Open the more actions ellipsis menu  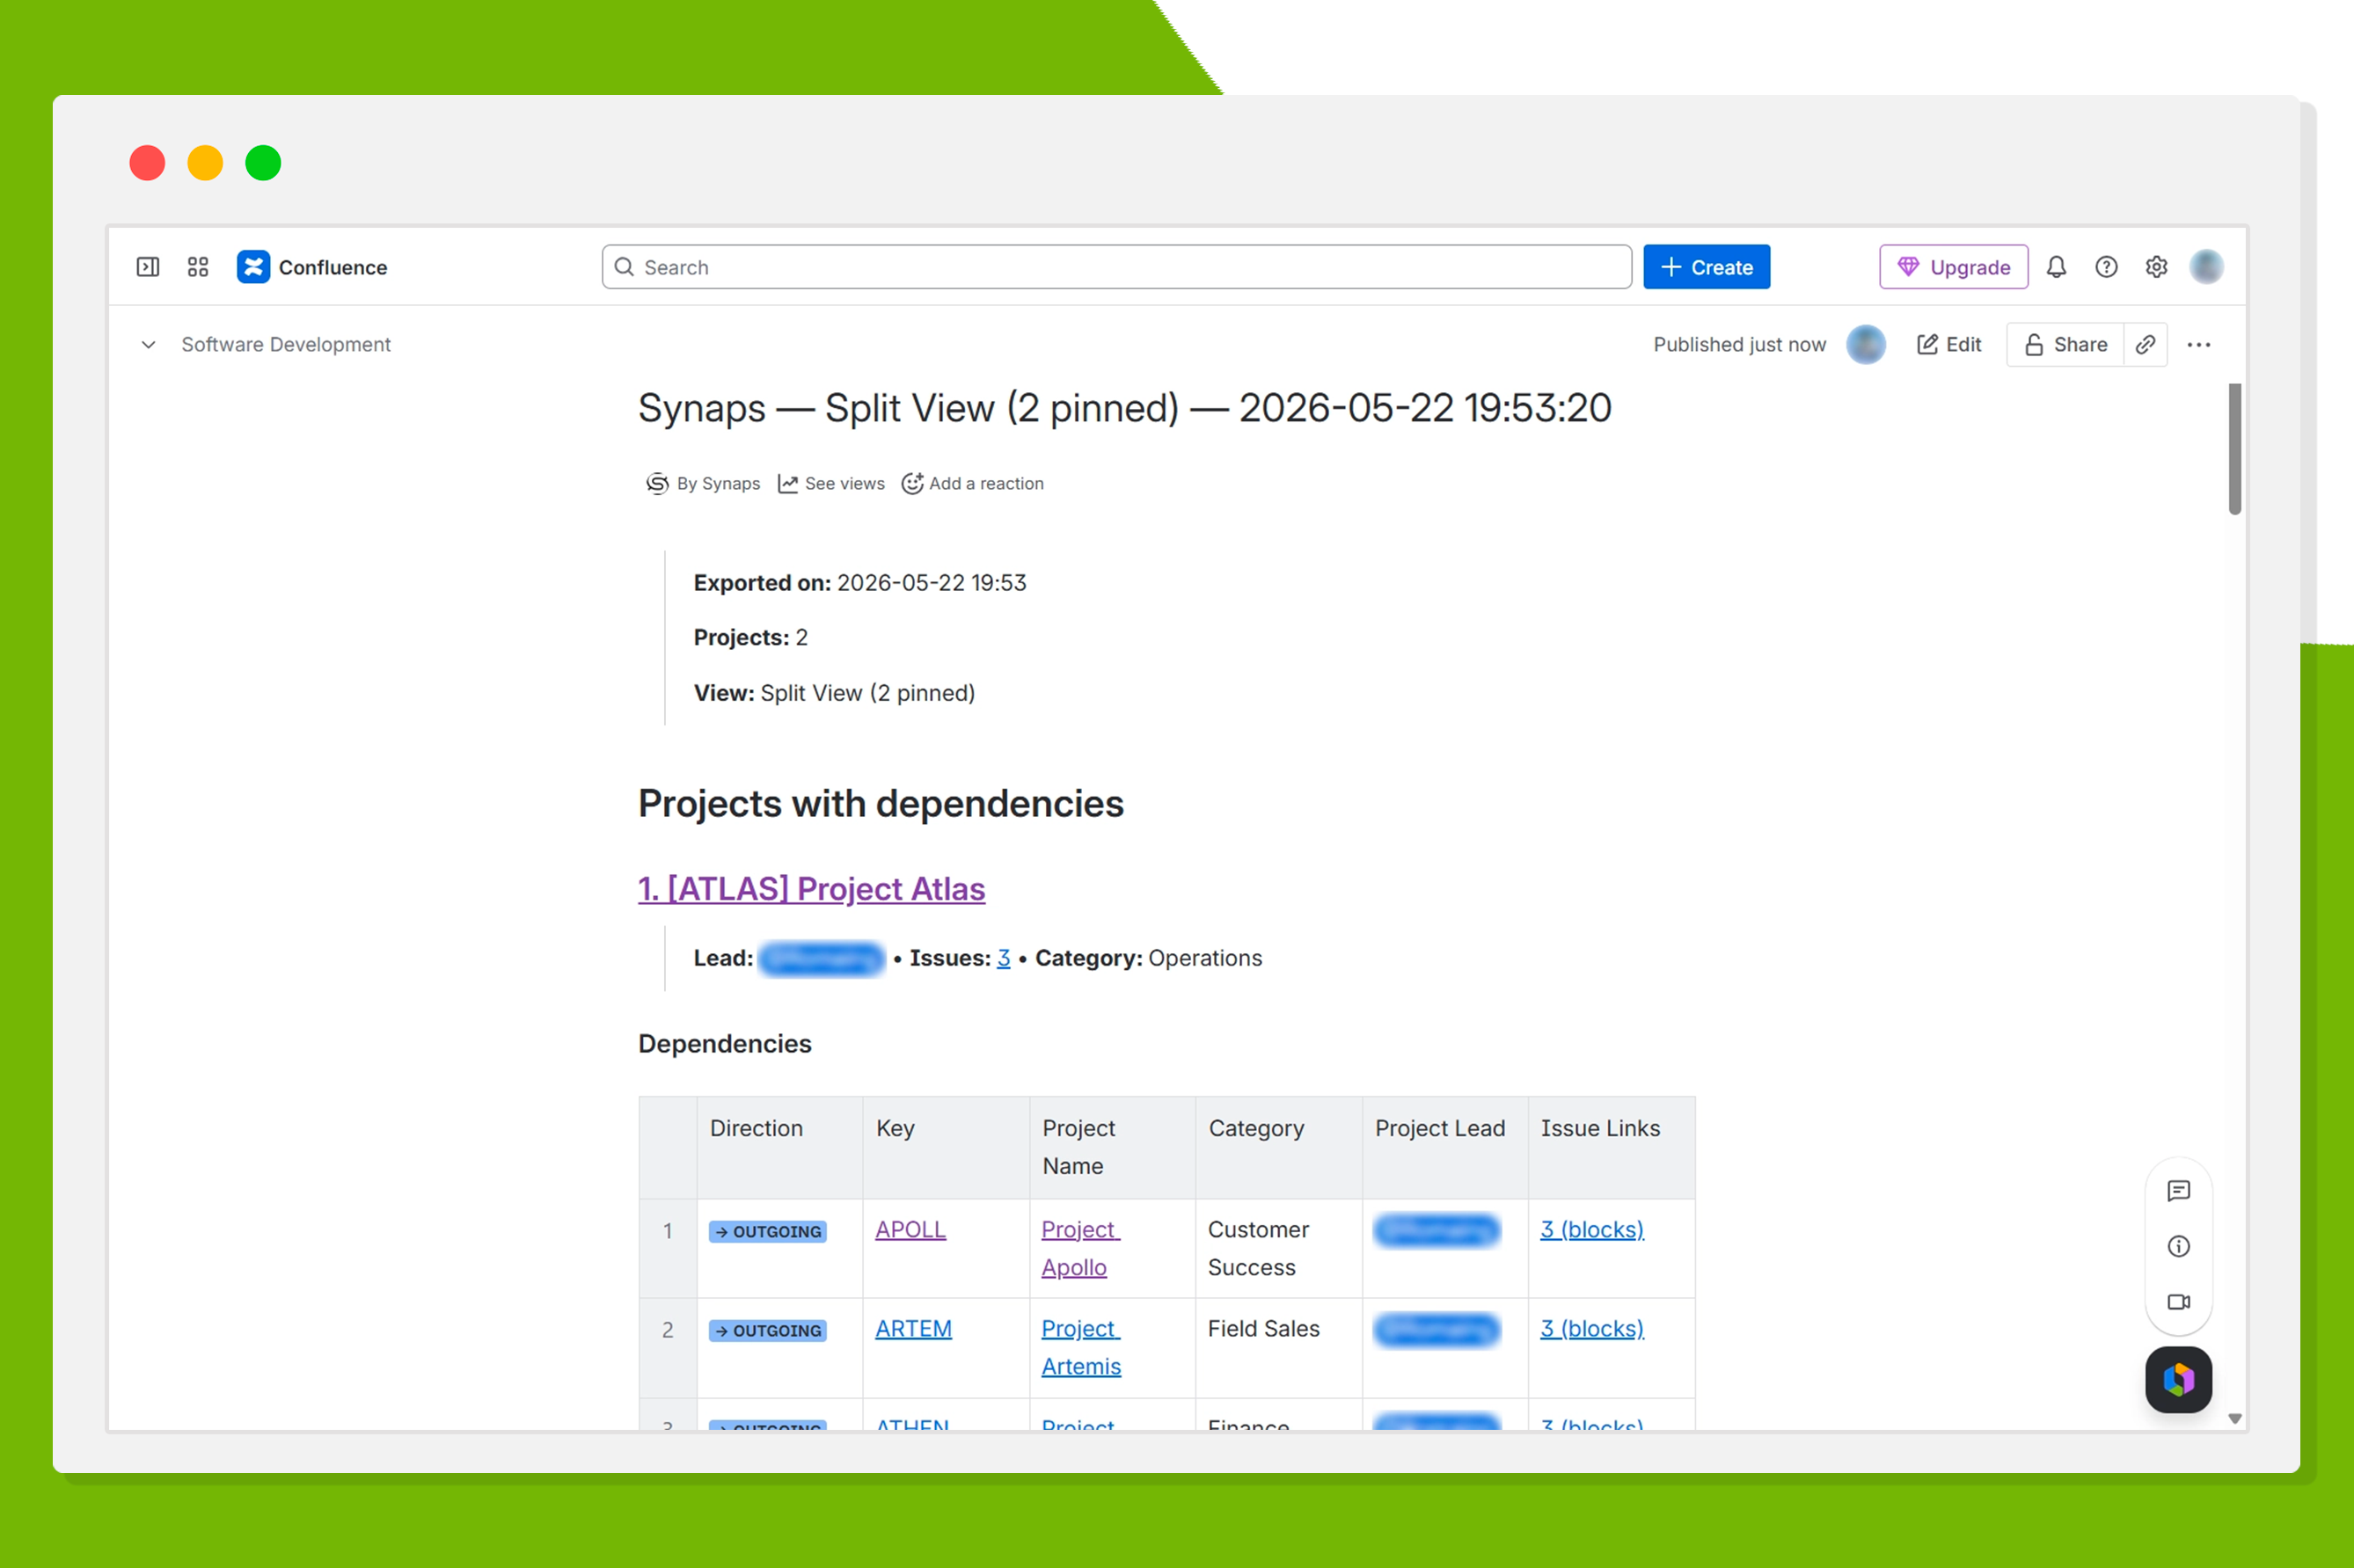[x=2198, y=345]
